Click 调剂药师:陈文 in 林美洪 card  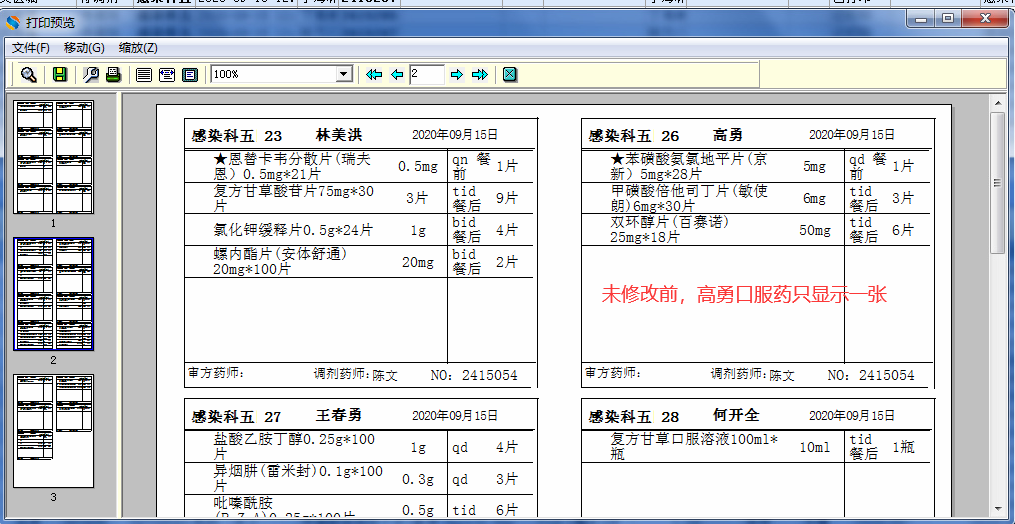(x=355, y=374)
